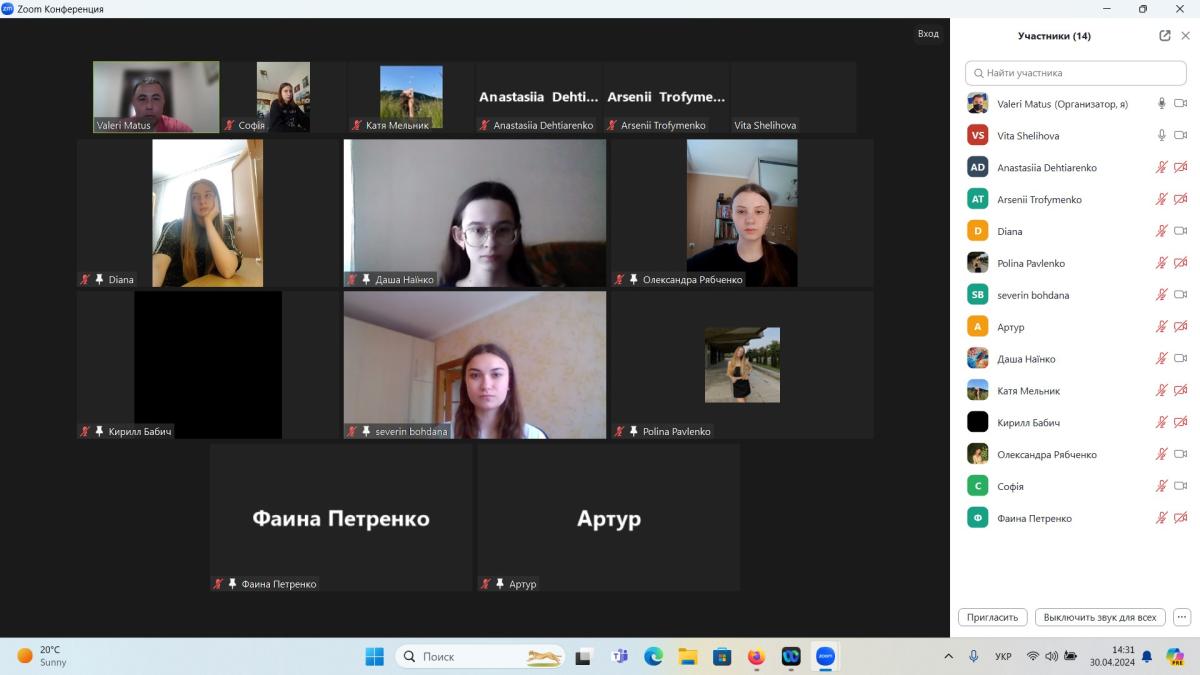1200x675 pixels.
Task: Click microphone icon next to Vita Shelihova
Action: tap(1161, 135)
